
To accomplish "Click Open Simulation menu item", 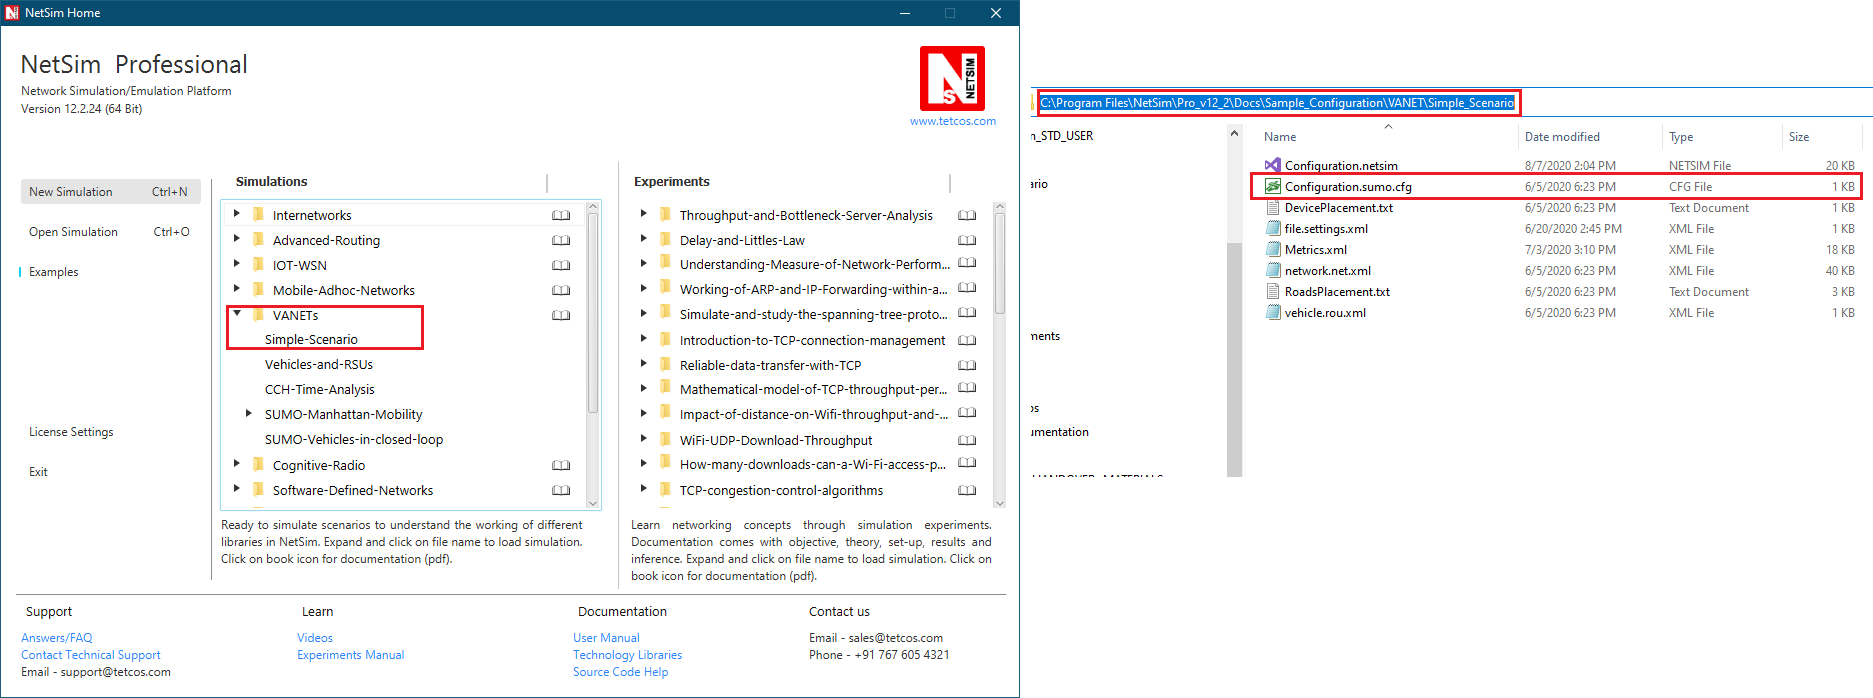I will [x=110, y=232].
